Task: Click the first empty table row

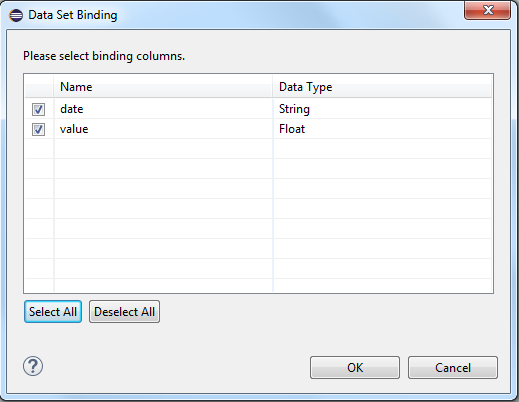Action: coord(258,149)
